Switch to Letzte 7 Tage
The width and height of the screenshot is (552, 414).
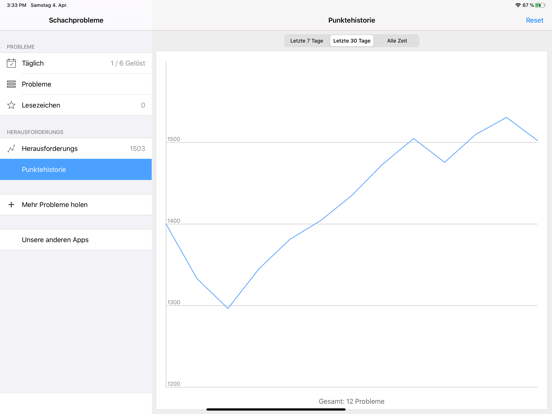(x=307, y=41)
